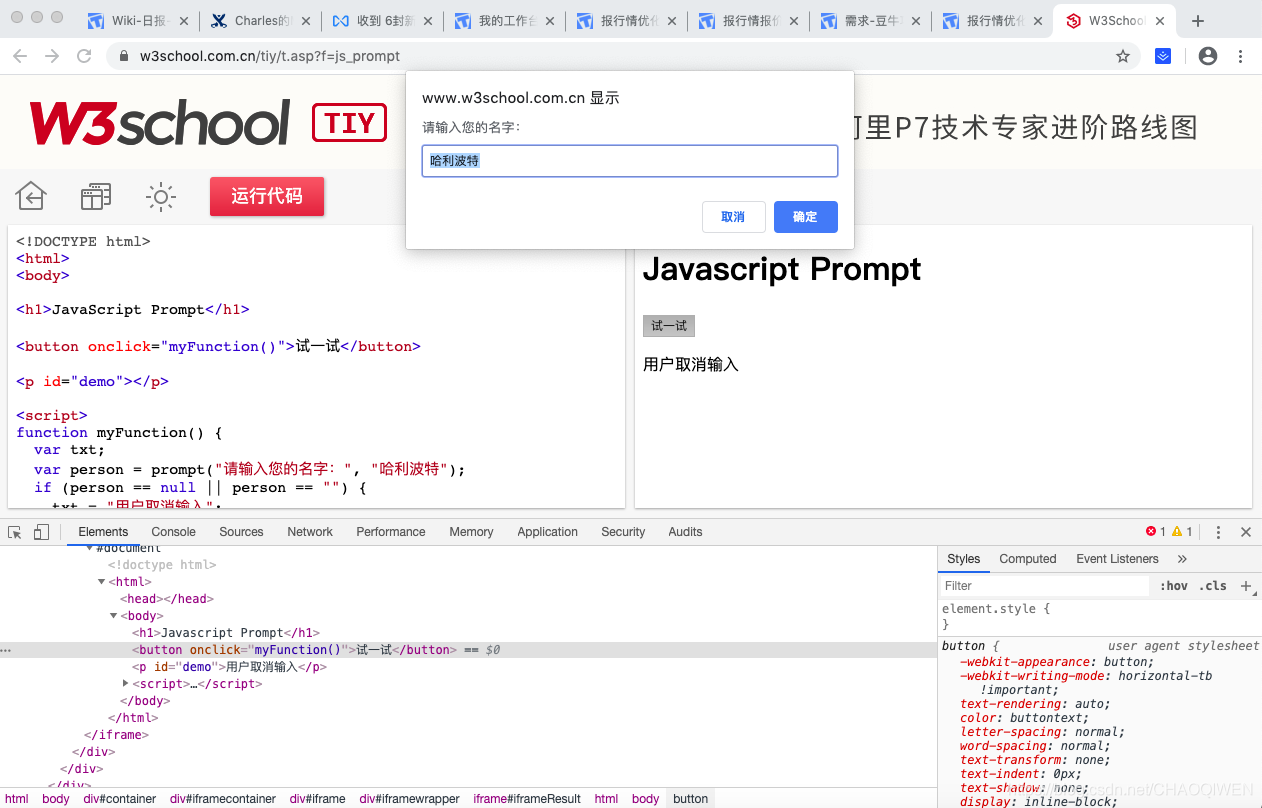Click the 确定 button in prompt dialog
This screenshot has height=808, width=1262.
(805, 217)
